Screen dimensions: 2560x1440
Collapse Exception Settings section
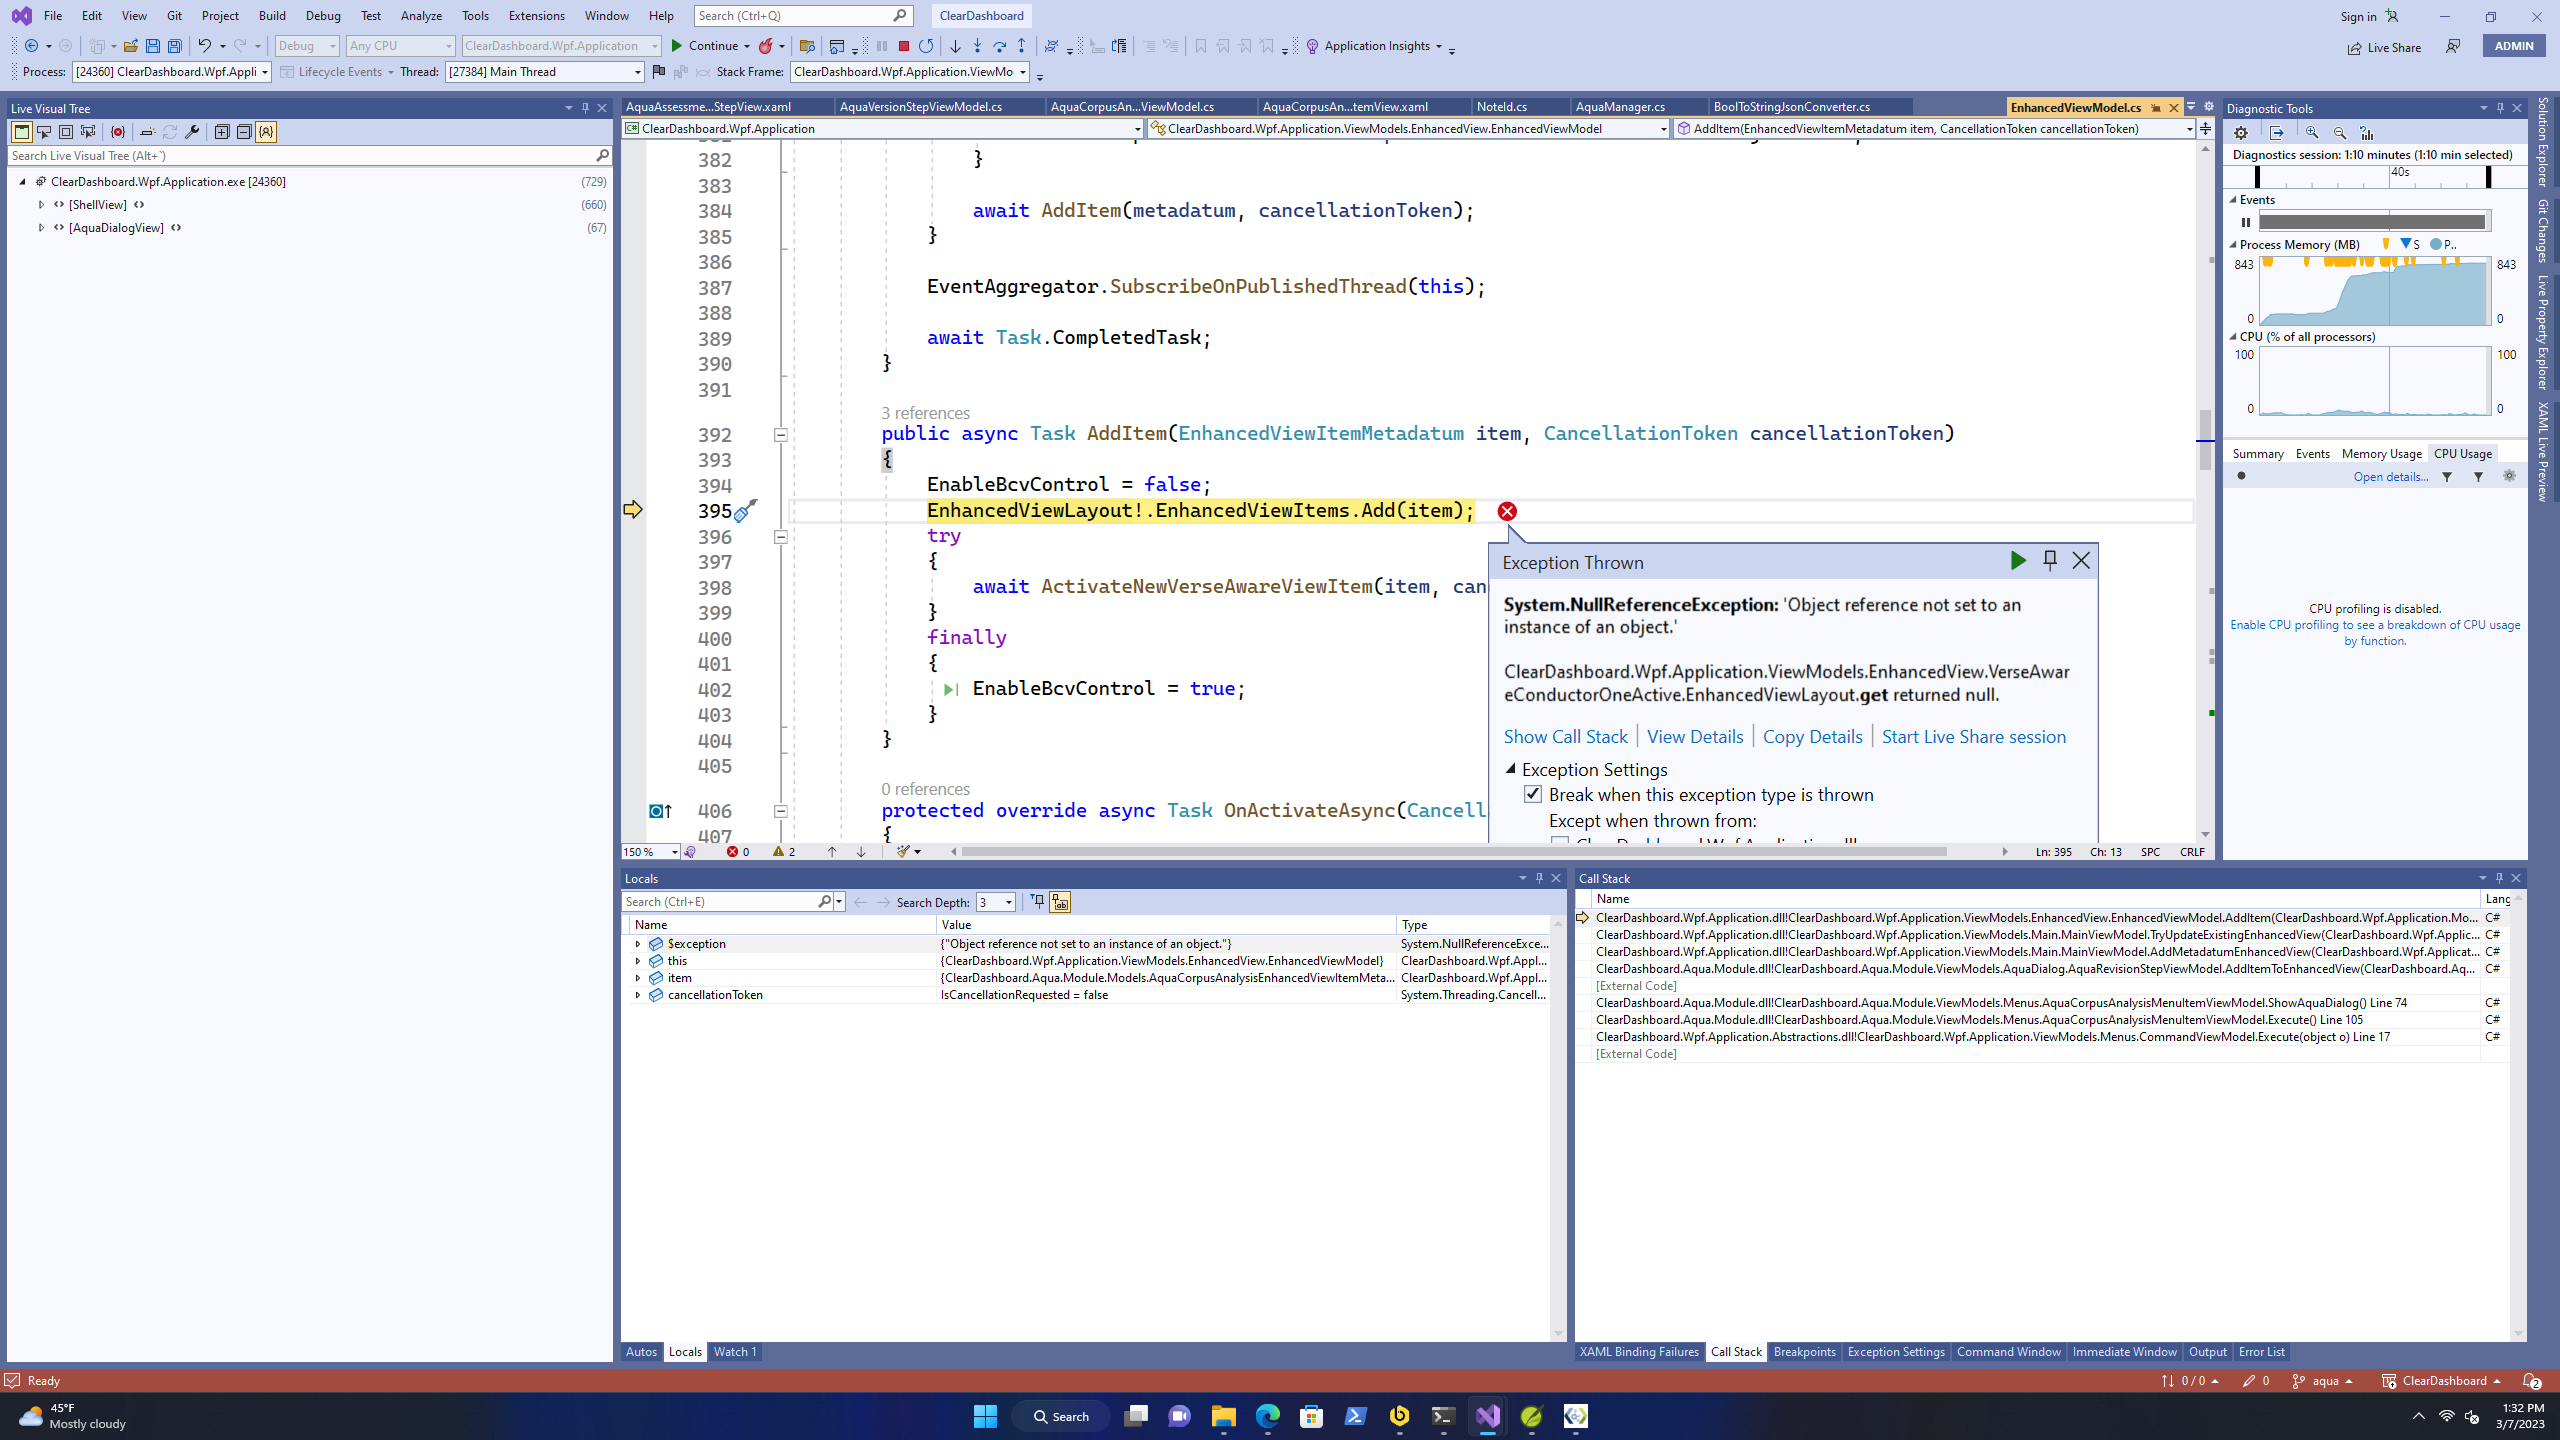[x=1511, y=769]
